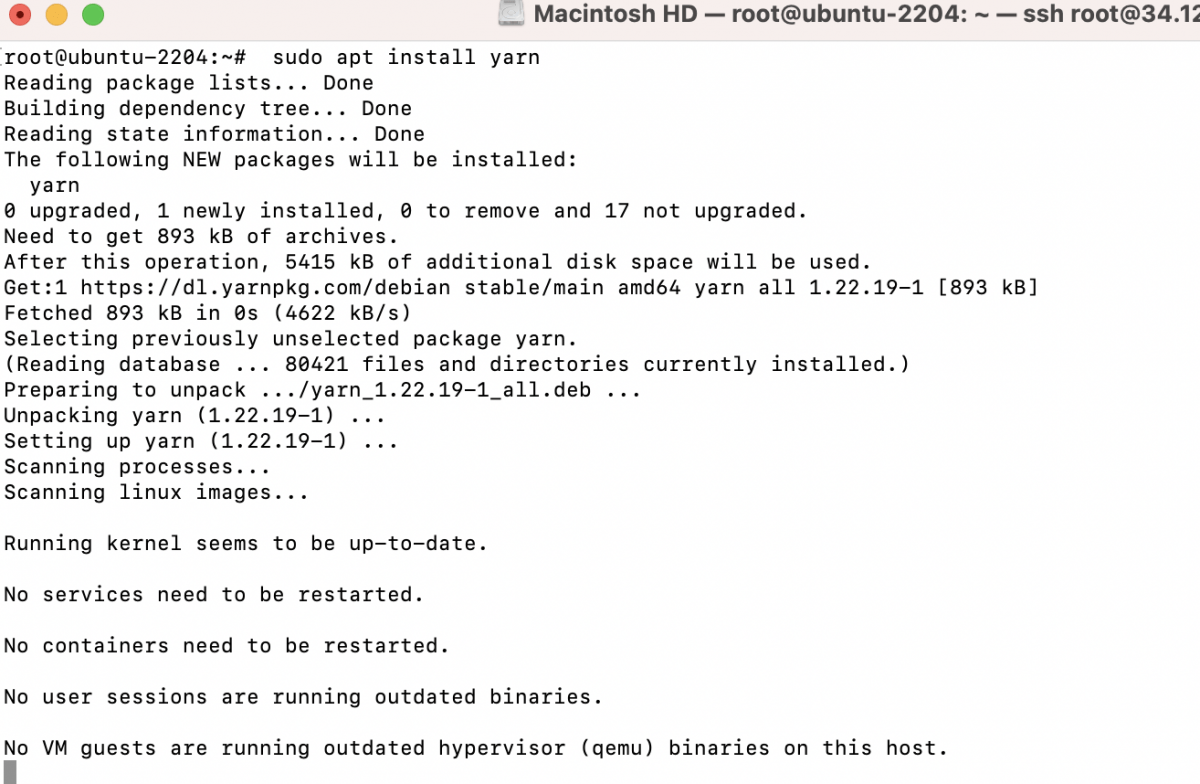The width and height of the screenshot is (1200, 784).
Task: Click the Unpacking yarn 1.22.19-1 line
Action: coord(195,415)
